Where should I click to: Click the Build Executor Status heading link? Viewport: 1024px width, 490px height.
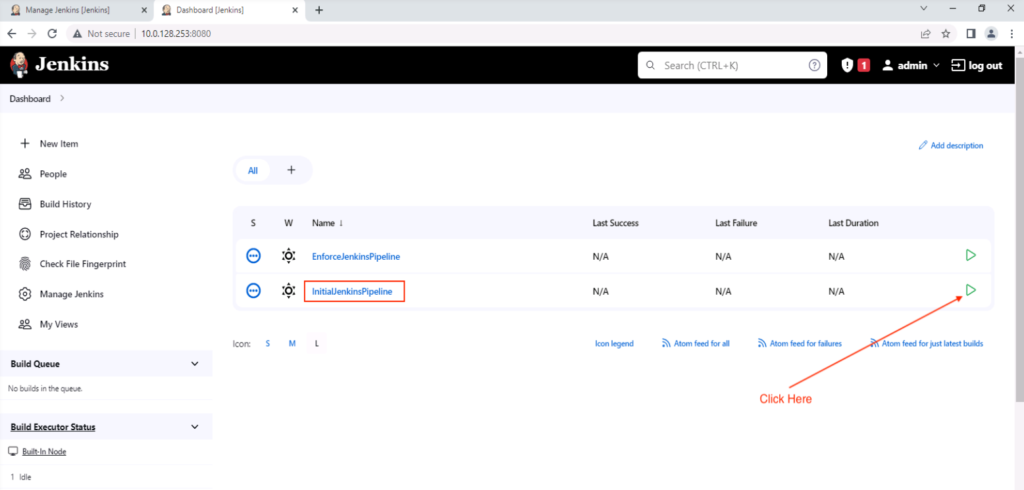point(53,427)
